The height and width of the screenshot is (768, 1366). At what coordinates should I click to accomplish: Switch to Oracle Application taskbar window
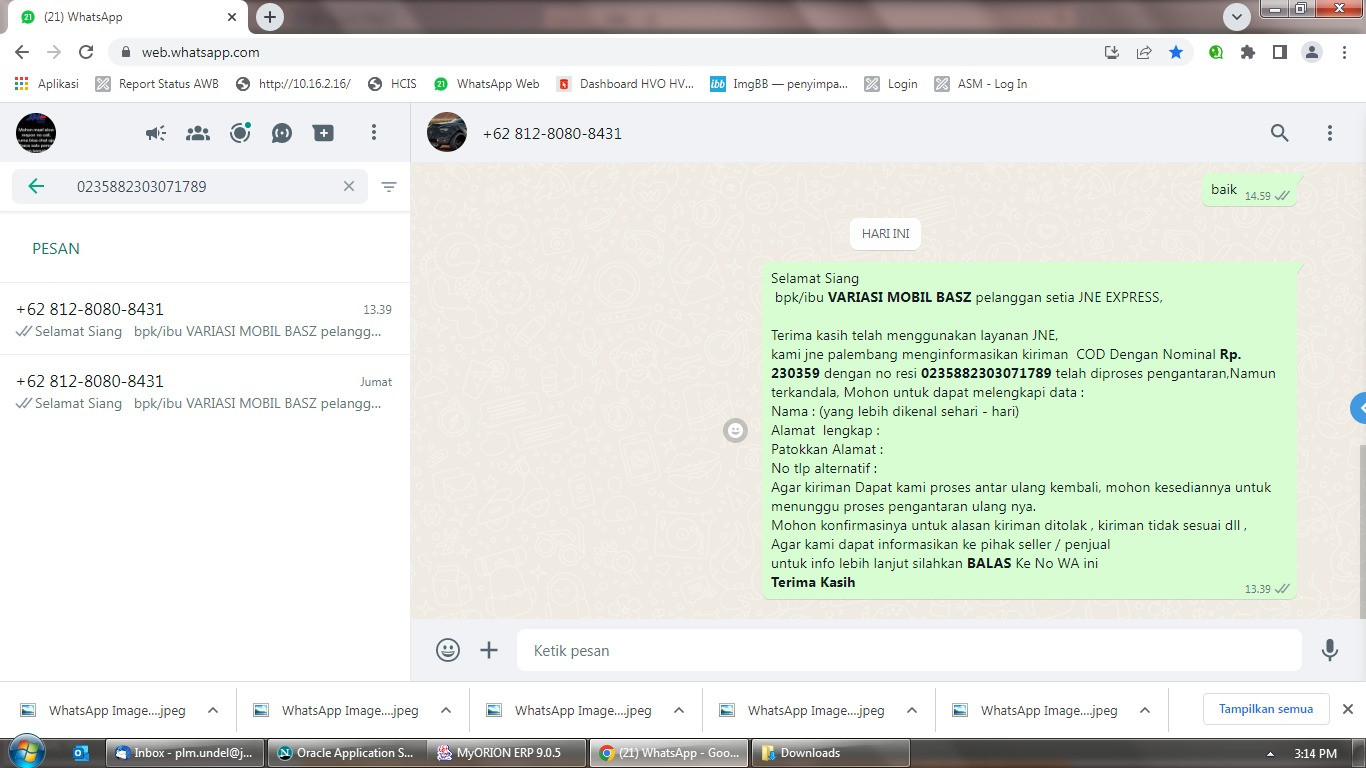tap(347, 753)
